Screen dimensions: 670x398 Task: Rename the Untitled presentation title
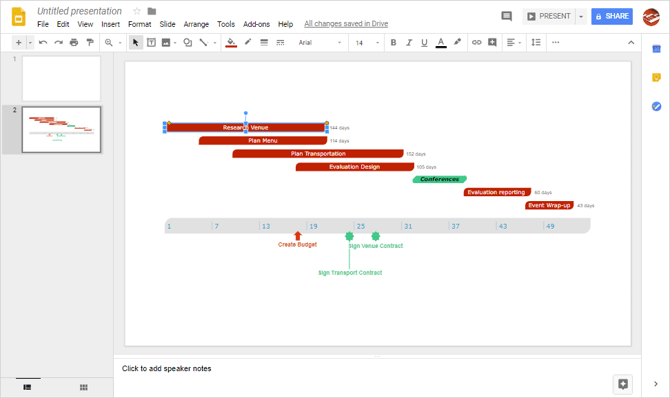pyautogui.click(x=79, y=11)
